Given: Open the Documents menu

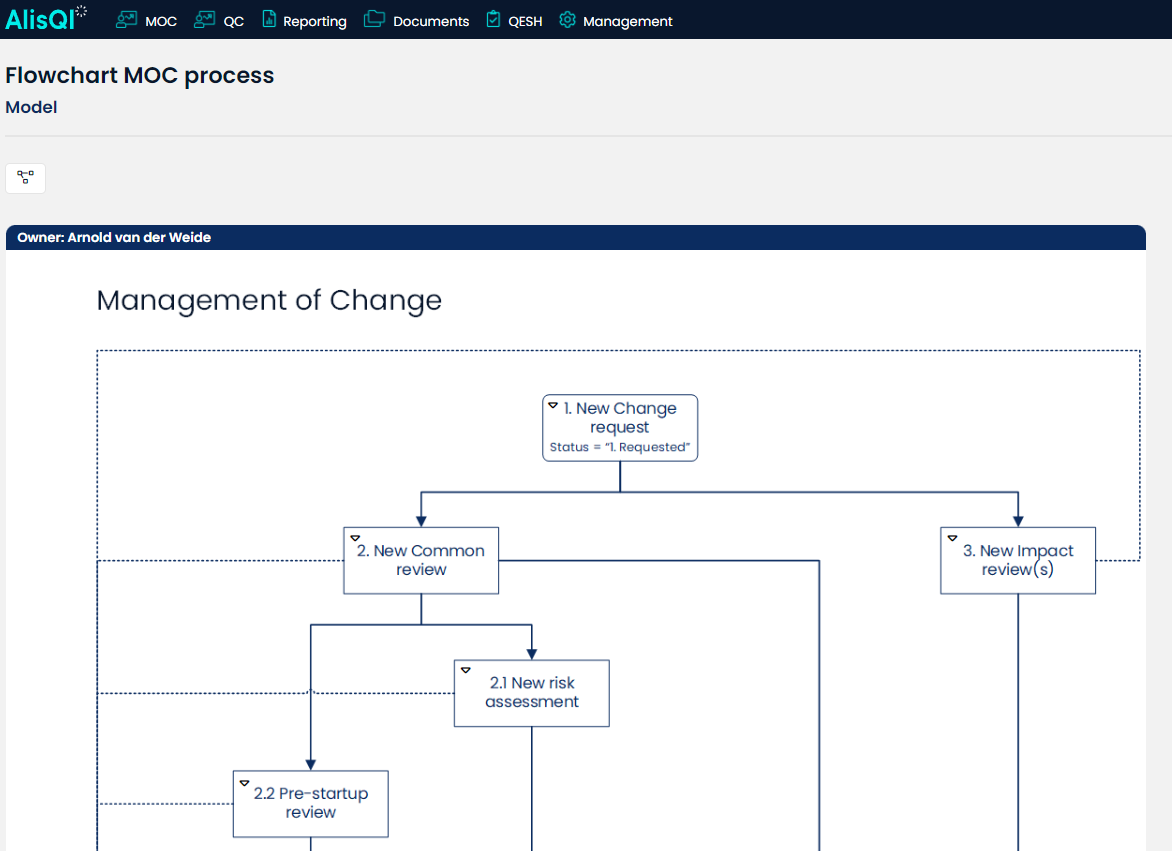Looking at the screenshot, I should coord(429,20).
